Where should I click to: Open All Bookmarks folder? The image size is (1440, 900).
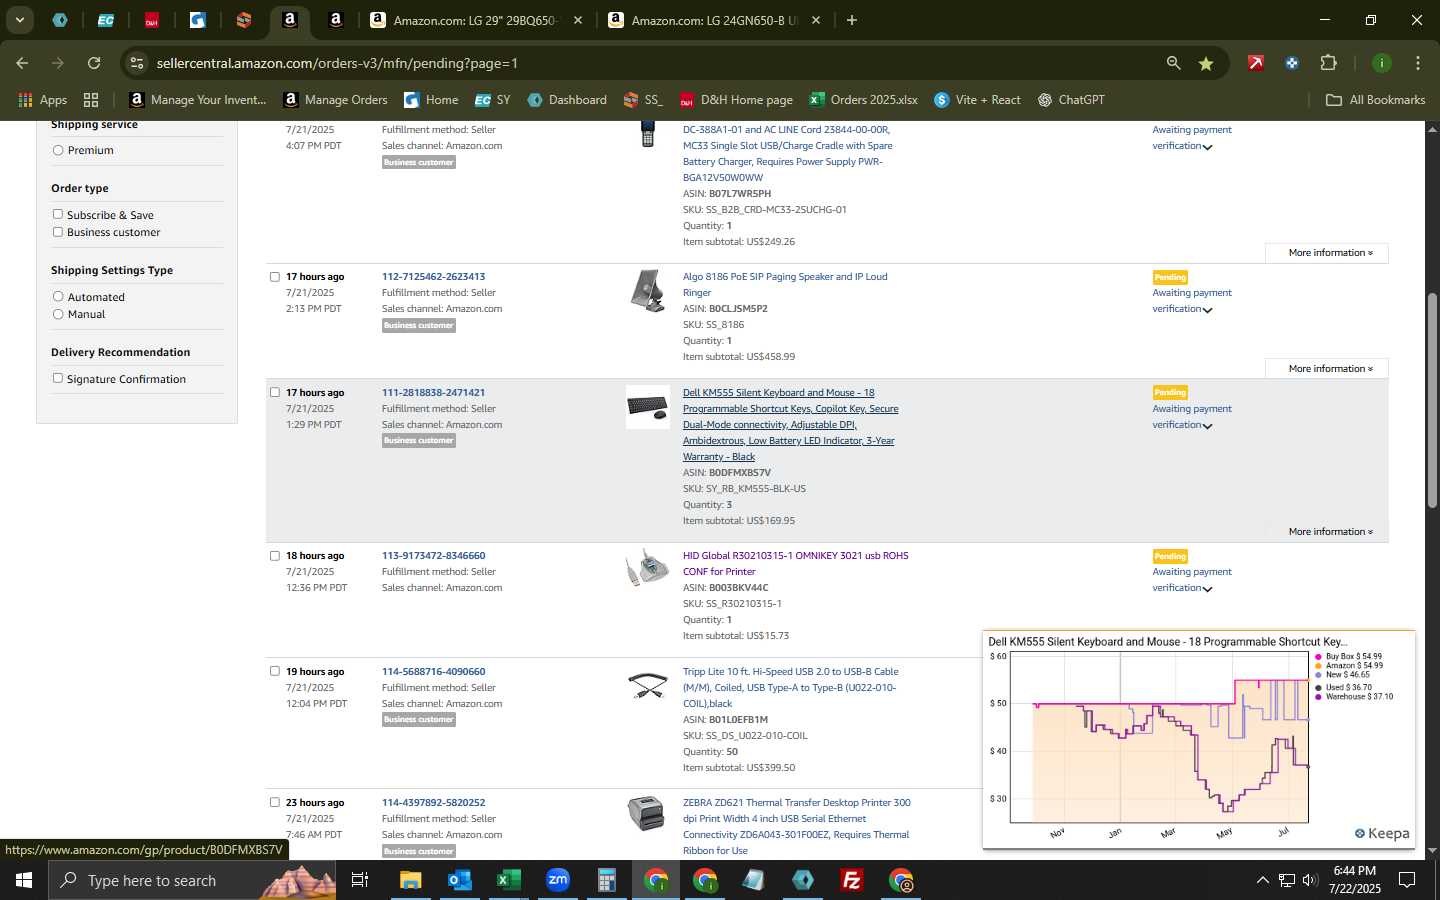pos(1375,100)
